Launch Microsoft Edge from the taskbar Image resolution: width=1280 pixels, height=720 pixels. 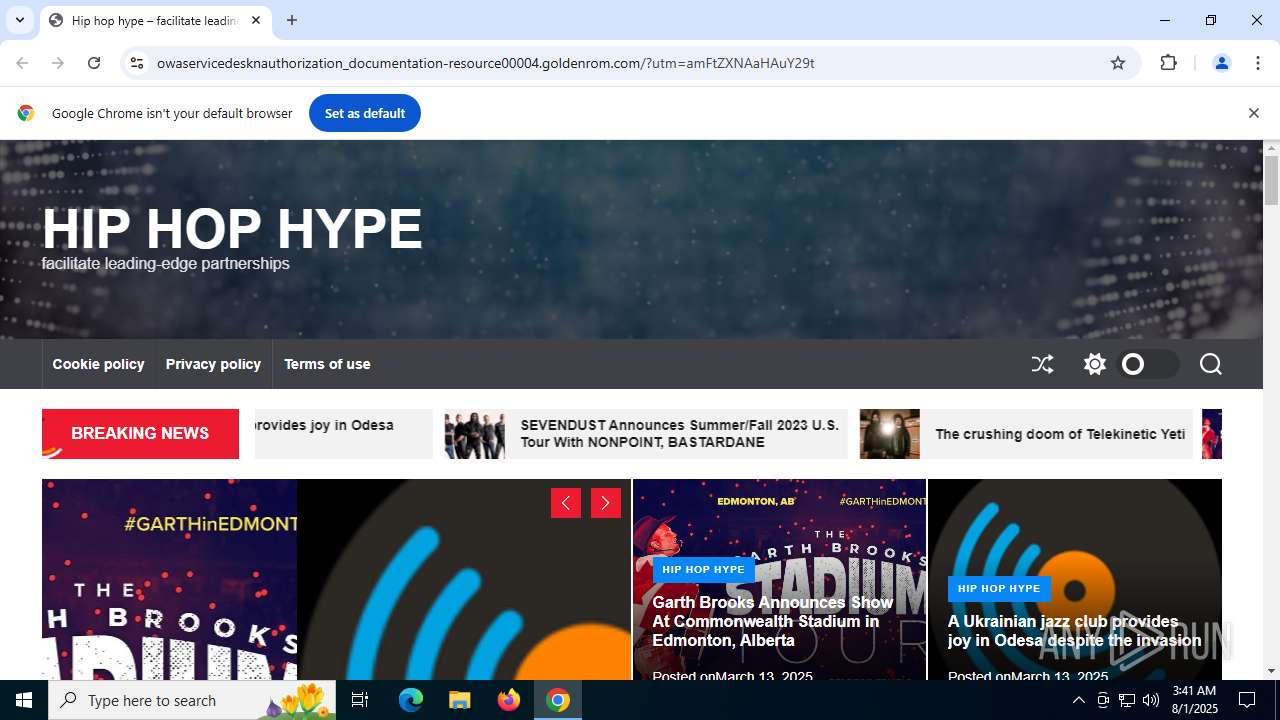coord(411,700)
